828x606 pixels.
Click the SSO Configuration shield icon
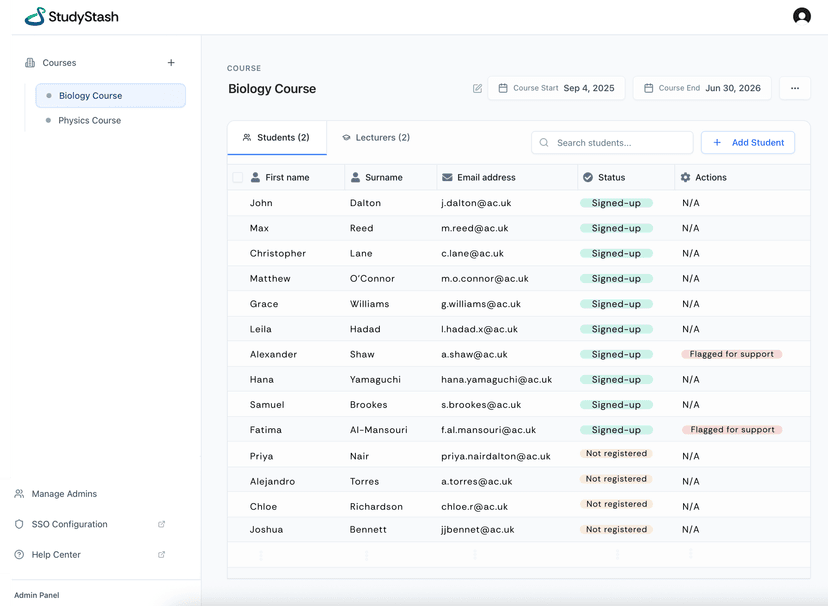click(x=19, y=524)
